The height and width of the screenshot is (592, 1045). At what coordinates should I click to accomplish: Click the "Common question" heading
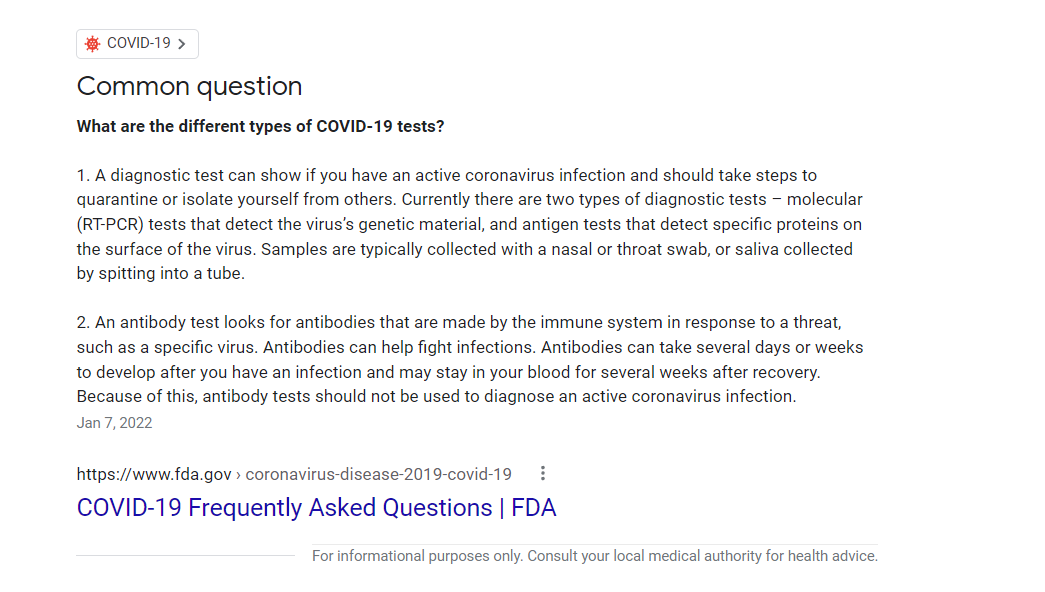click(x=189, y=86)
